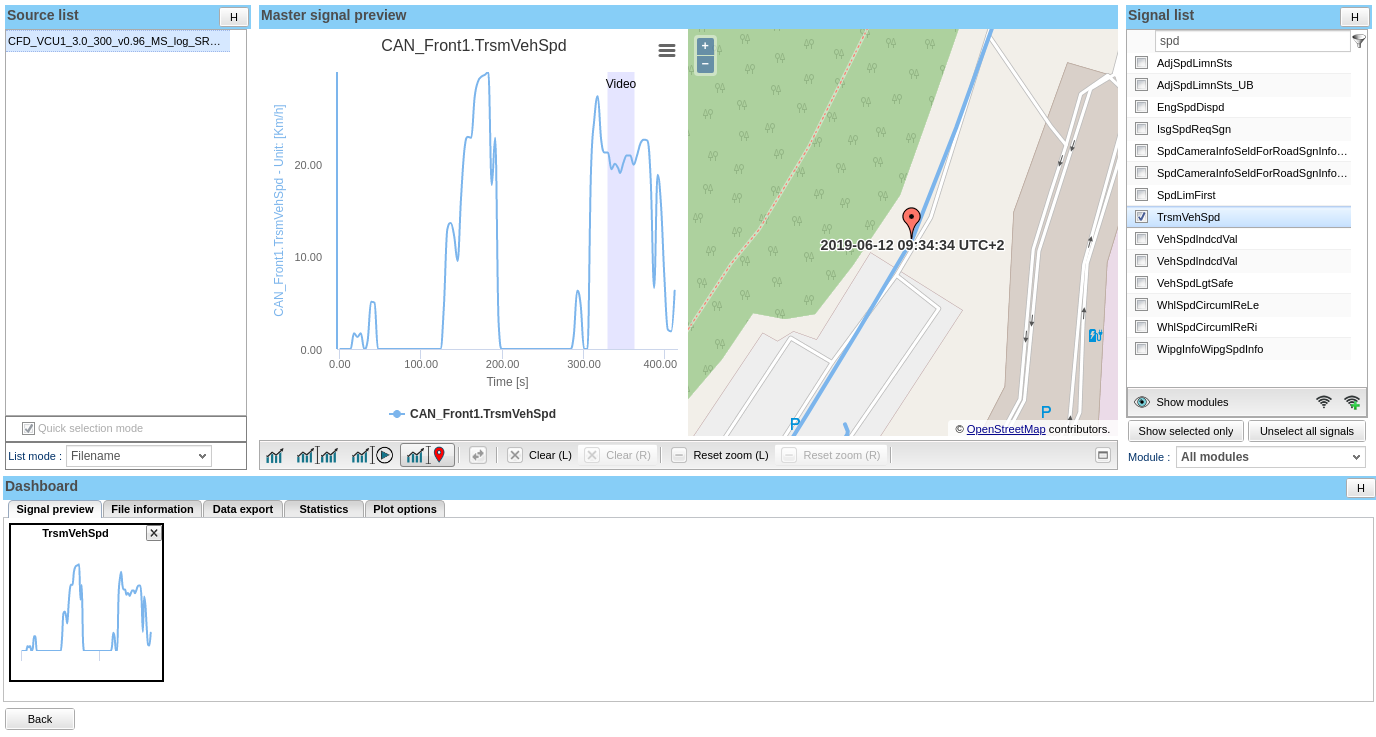Check the VehSpdLgtSafe signal
Image resolution: width=1376 pixels, height=737 pixels.
click(1141, 283)
